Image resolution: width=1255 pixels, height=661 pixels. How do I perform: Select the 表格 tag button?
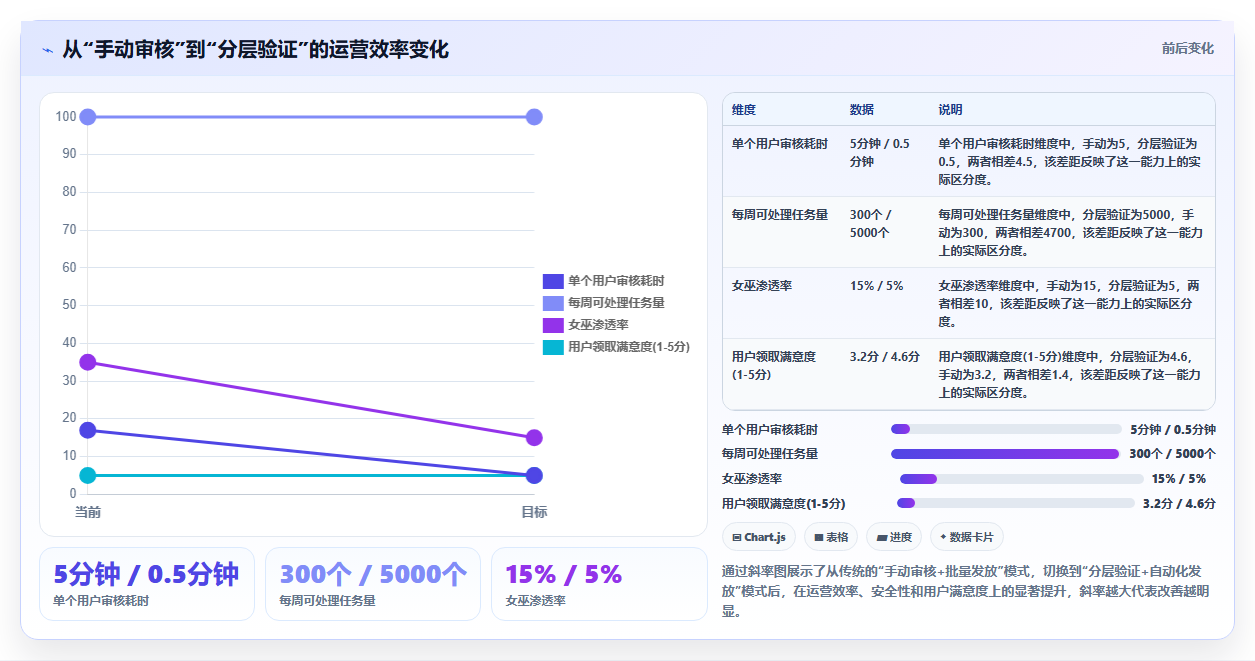click(x=831, y=537)
